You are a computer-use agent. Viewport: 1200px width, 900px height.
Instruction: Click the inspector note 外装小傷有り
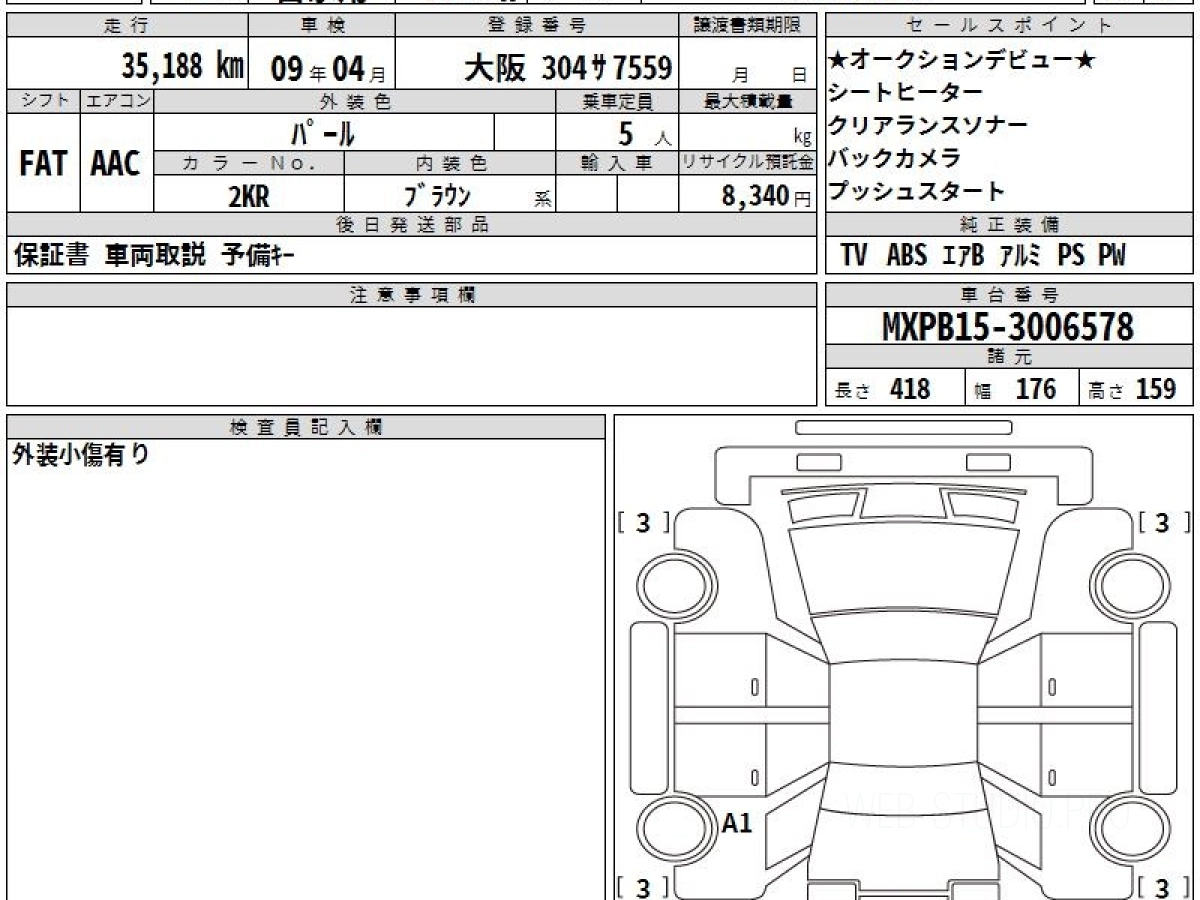(x=80, y=455)
